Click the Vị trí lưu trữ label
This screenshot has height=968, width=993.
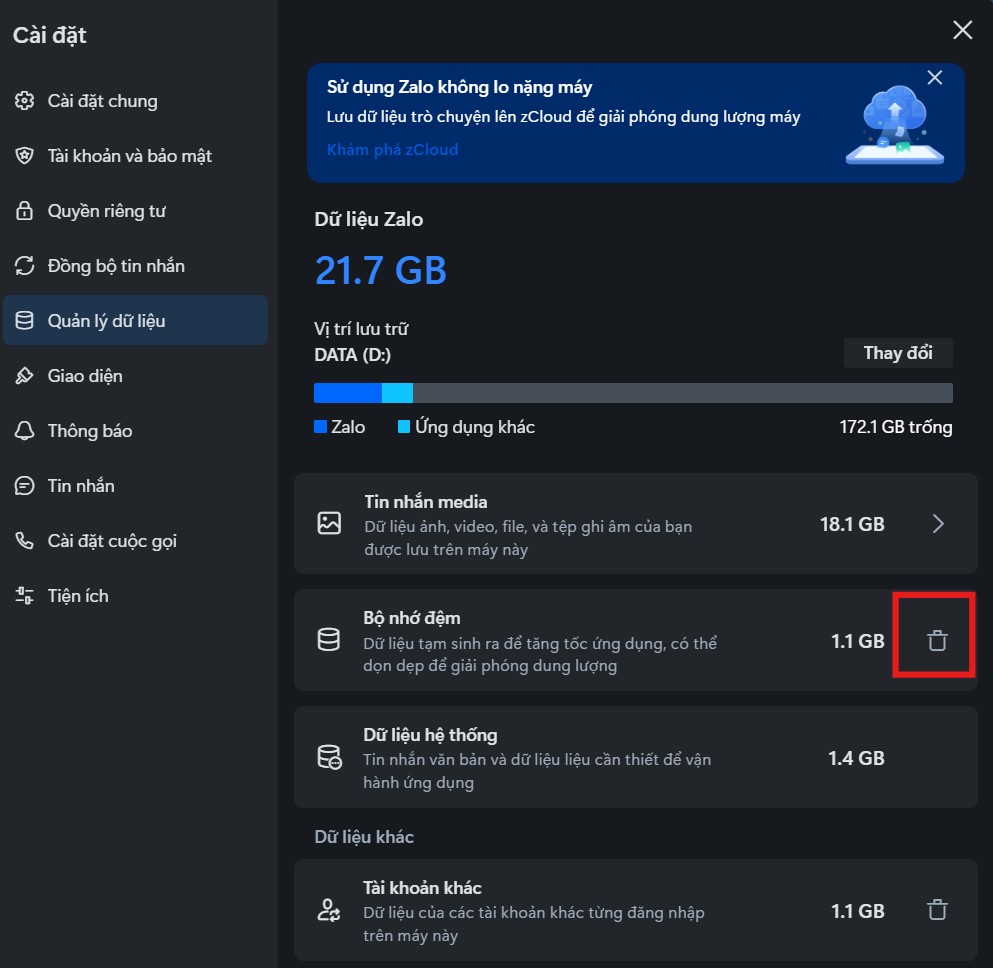[x=361, y=329]
